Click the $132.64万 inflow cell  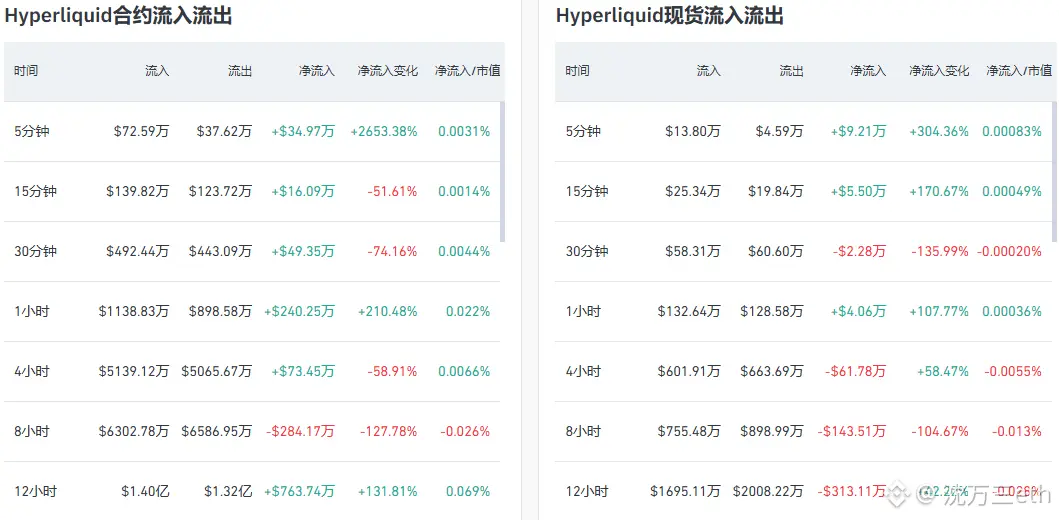tap(689, 312)
